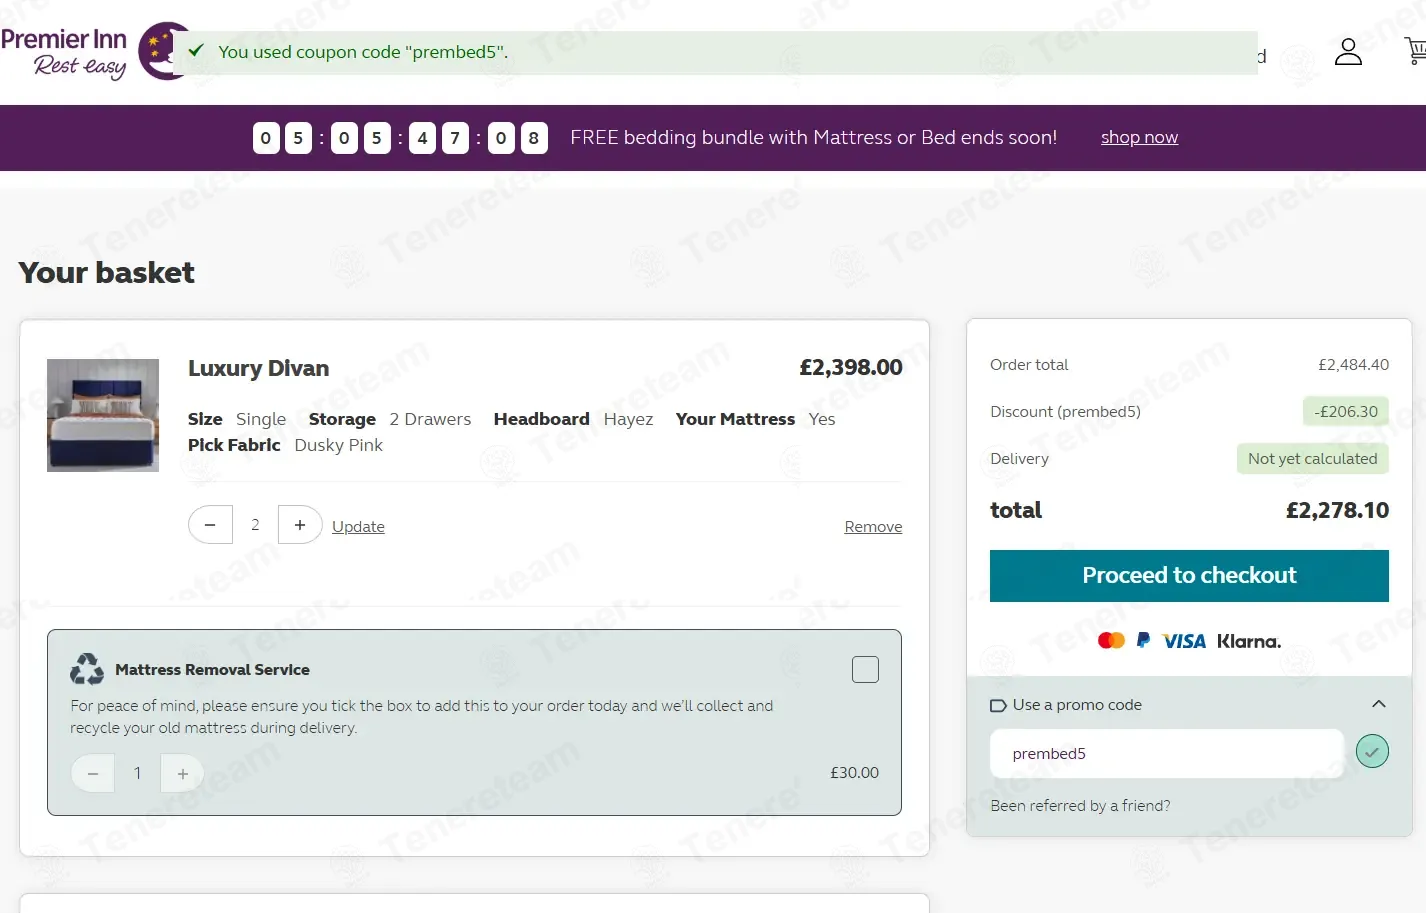Decrease Luxury Divan quantity with minus button
This screenshot has height=913, width=1426.
click(x=210, y=525)
